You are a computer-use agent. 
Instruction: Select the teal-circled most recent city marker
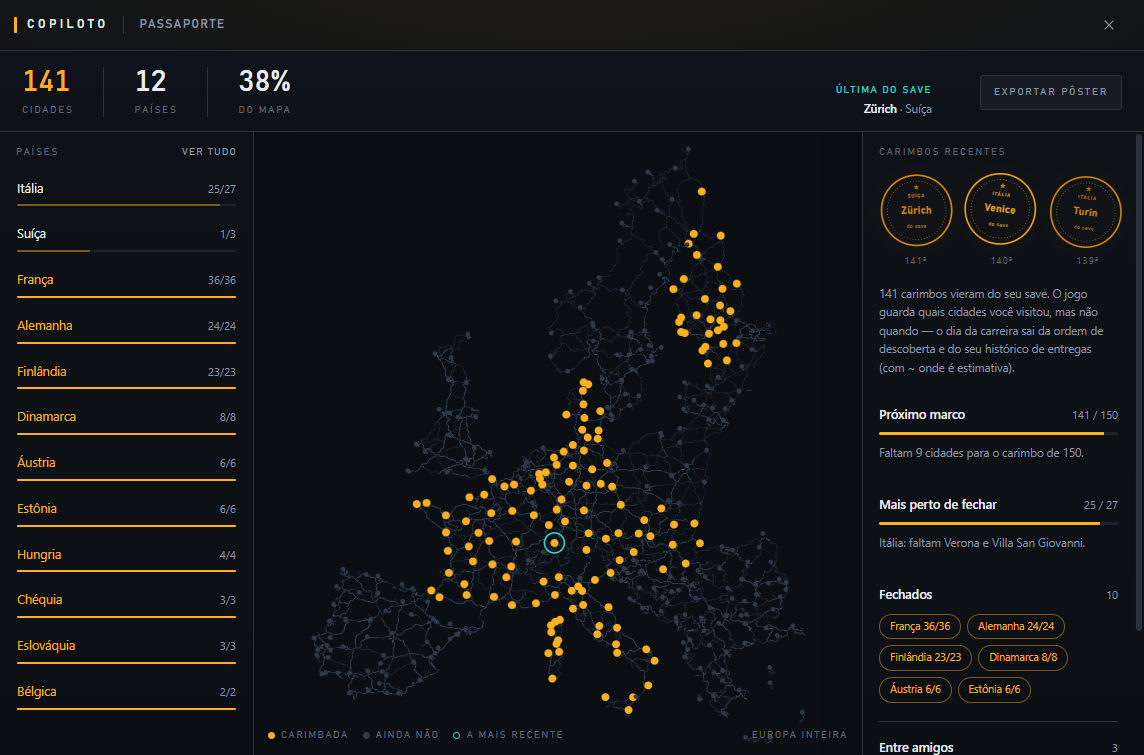[554, 543]
